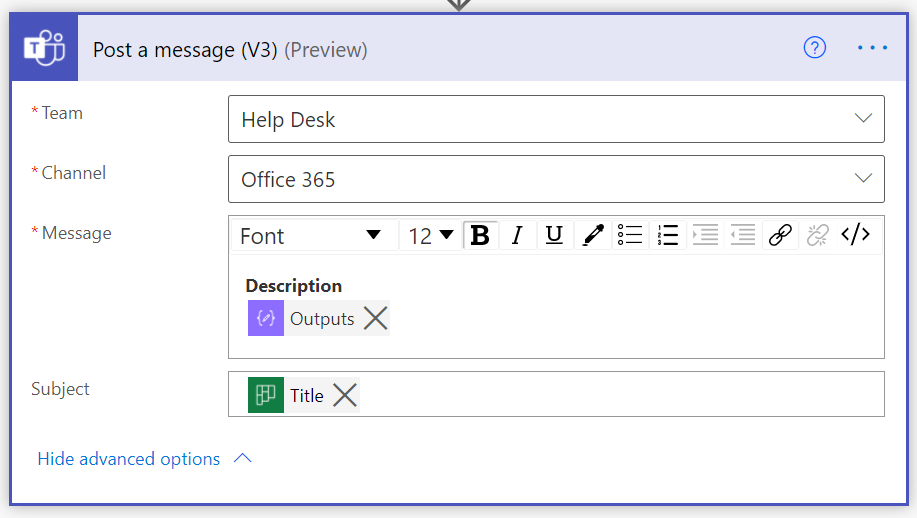Image resolution: width=917 pixels, height=518 pixels.
Task: Open the action's more options ellipsis menu
Action: pos(872,48)
